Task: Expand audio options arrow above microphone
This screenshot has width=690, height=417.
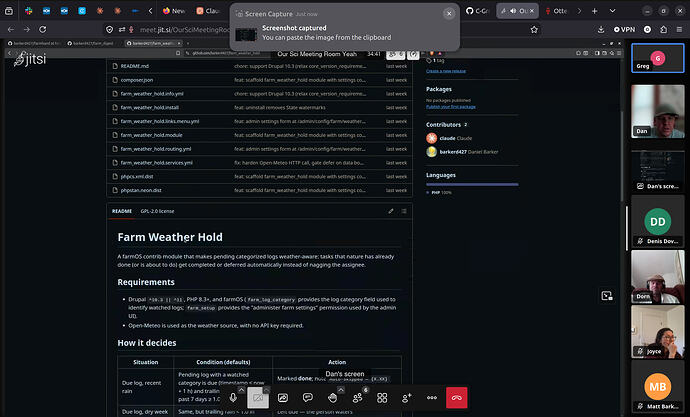Action: coord(241,390)
